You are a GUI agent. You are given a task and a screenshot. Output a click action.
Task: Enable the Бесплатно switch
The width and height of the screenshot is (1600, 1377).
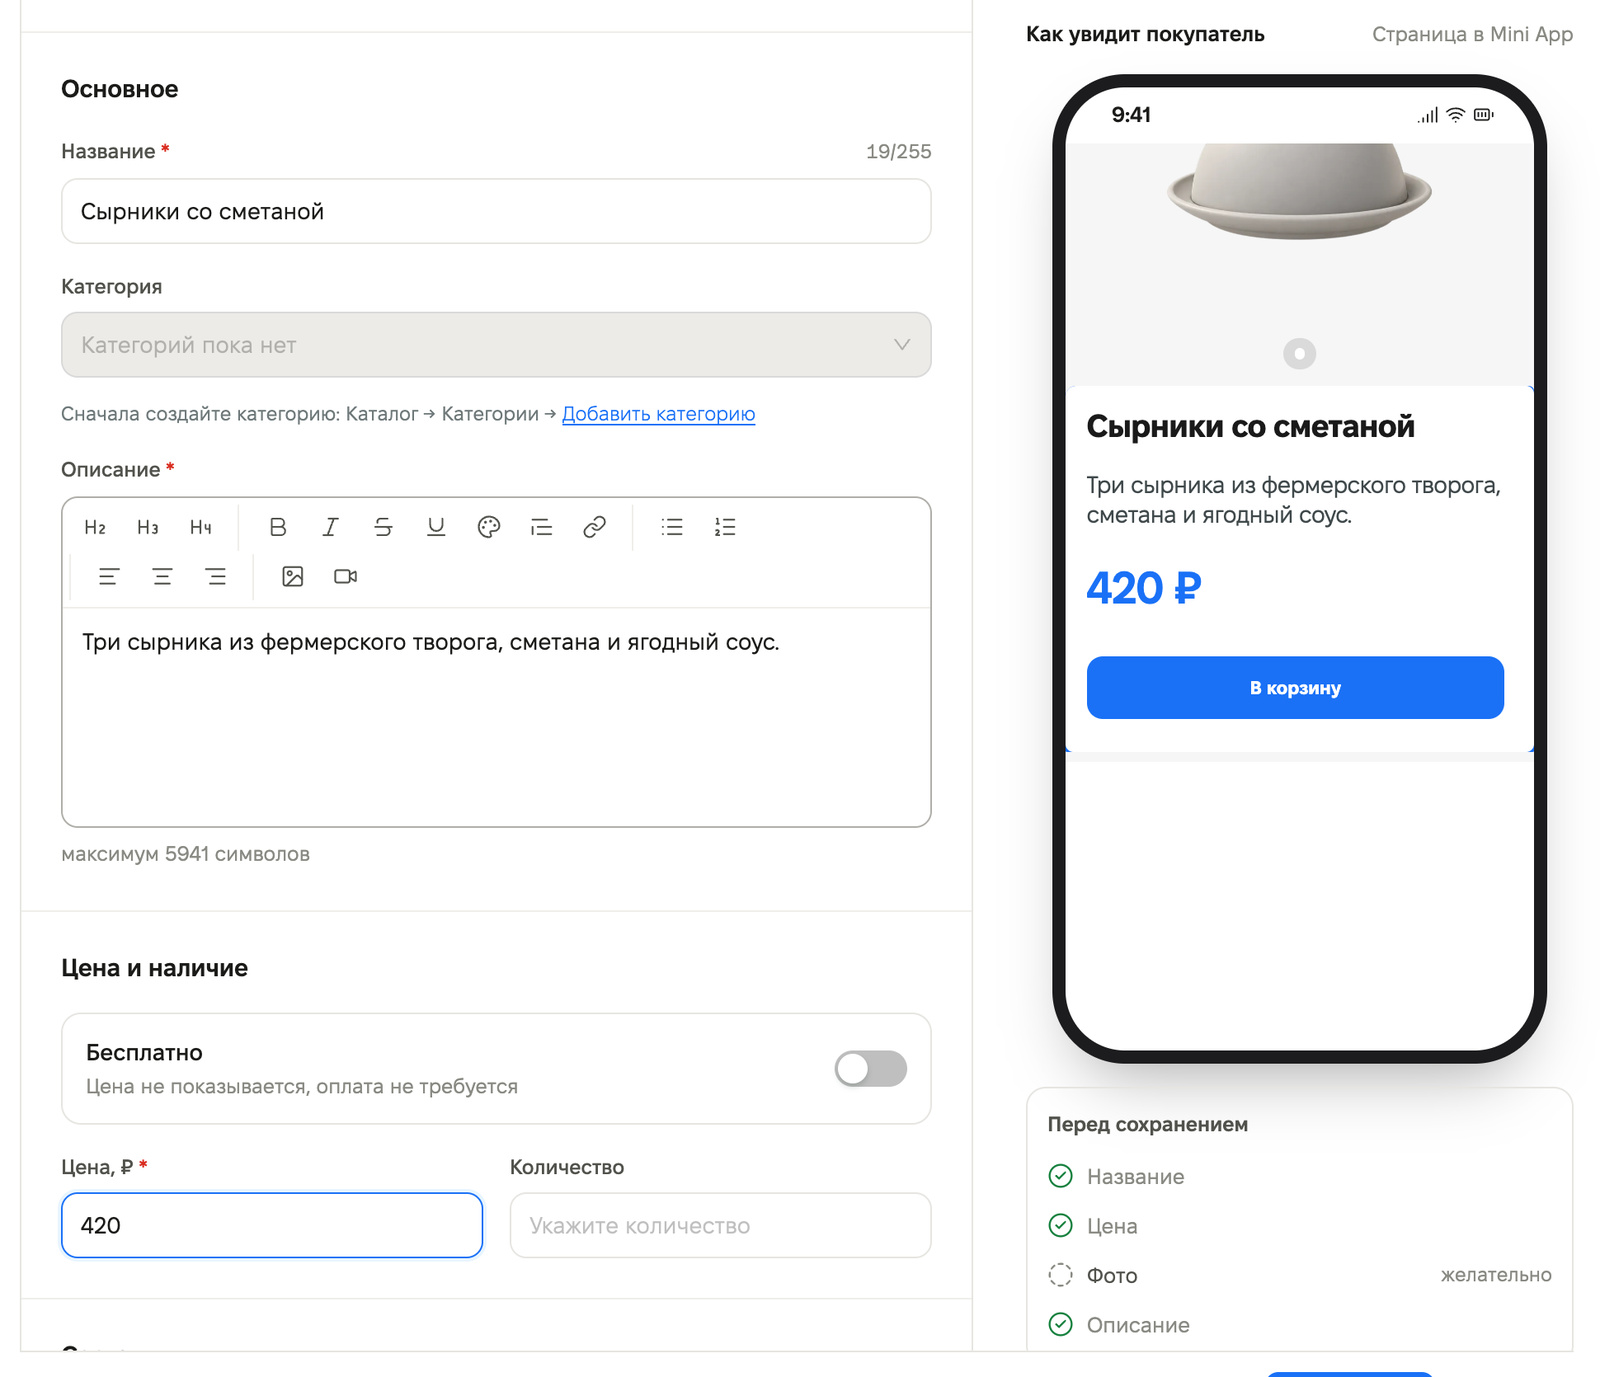[x=871, y=1068]
